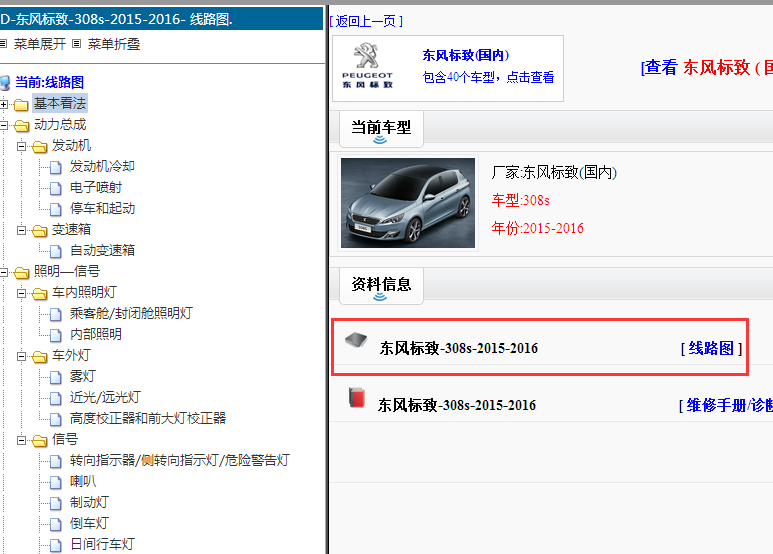Collapse the 动力总成 tree node

coord(3,125)
